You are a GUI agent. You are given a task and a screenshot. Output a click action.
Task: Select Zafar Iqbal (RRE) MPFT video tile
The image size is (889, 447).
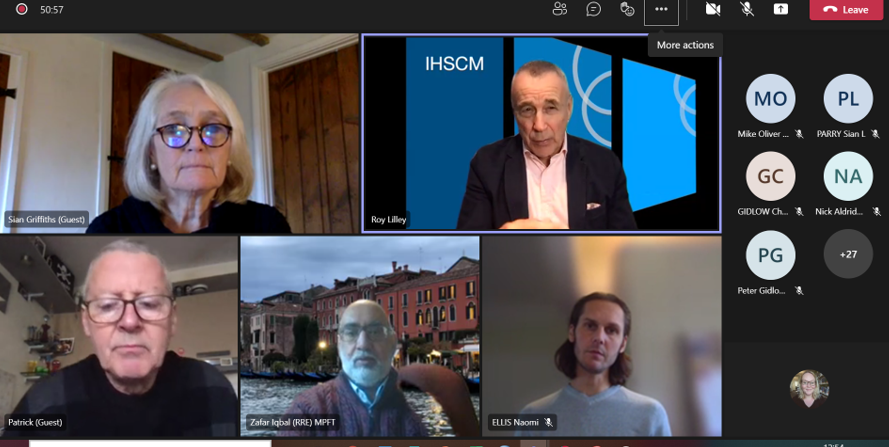(360, 336)
